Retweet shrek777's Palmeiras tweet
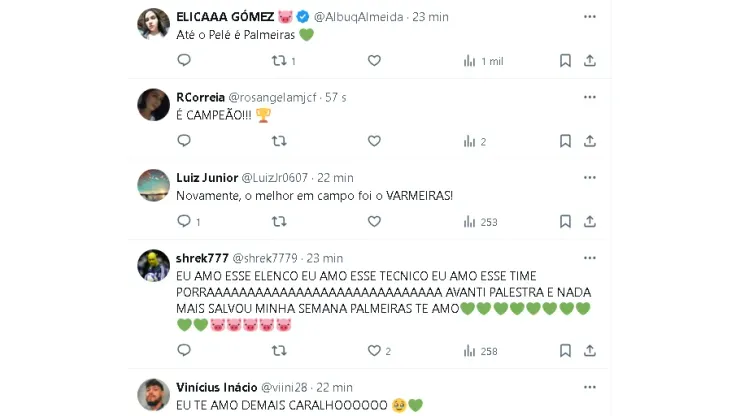Viewport: 740px width, 416px height. 279,351
